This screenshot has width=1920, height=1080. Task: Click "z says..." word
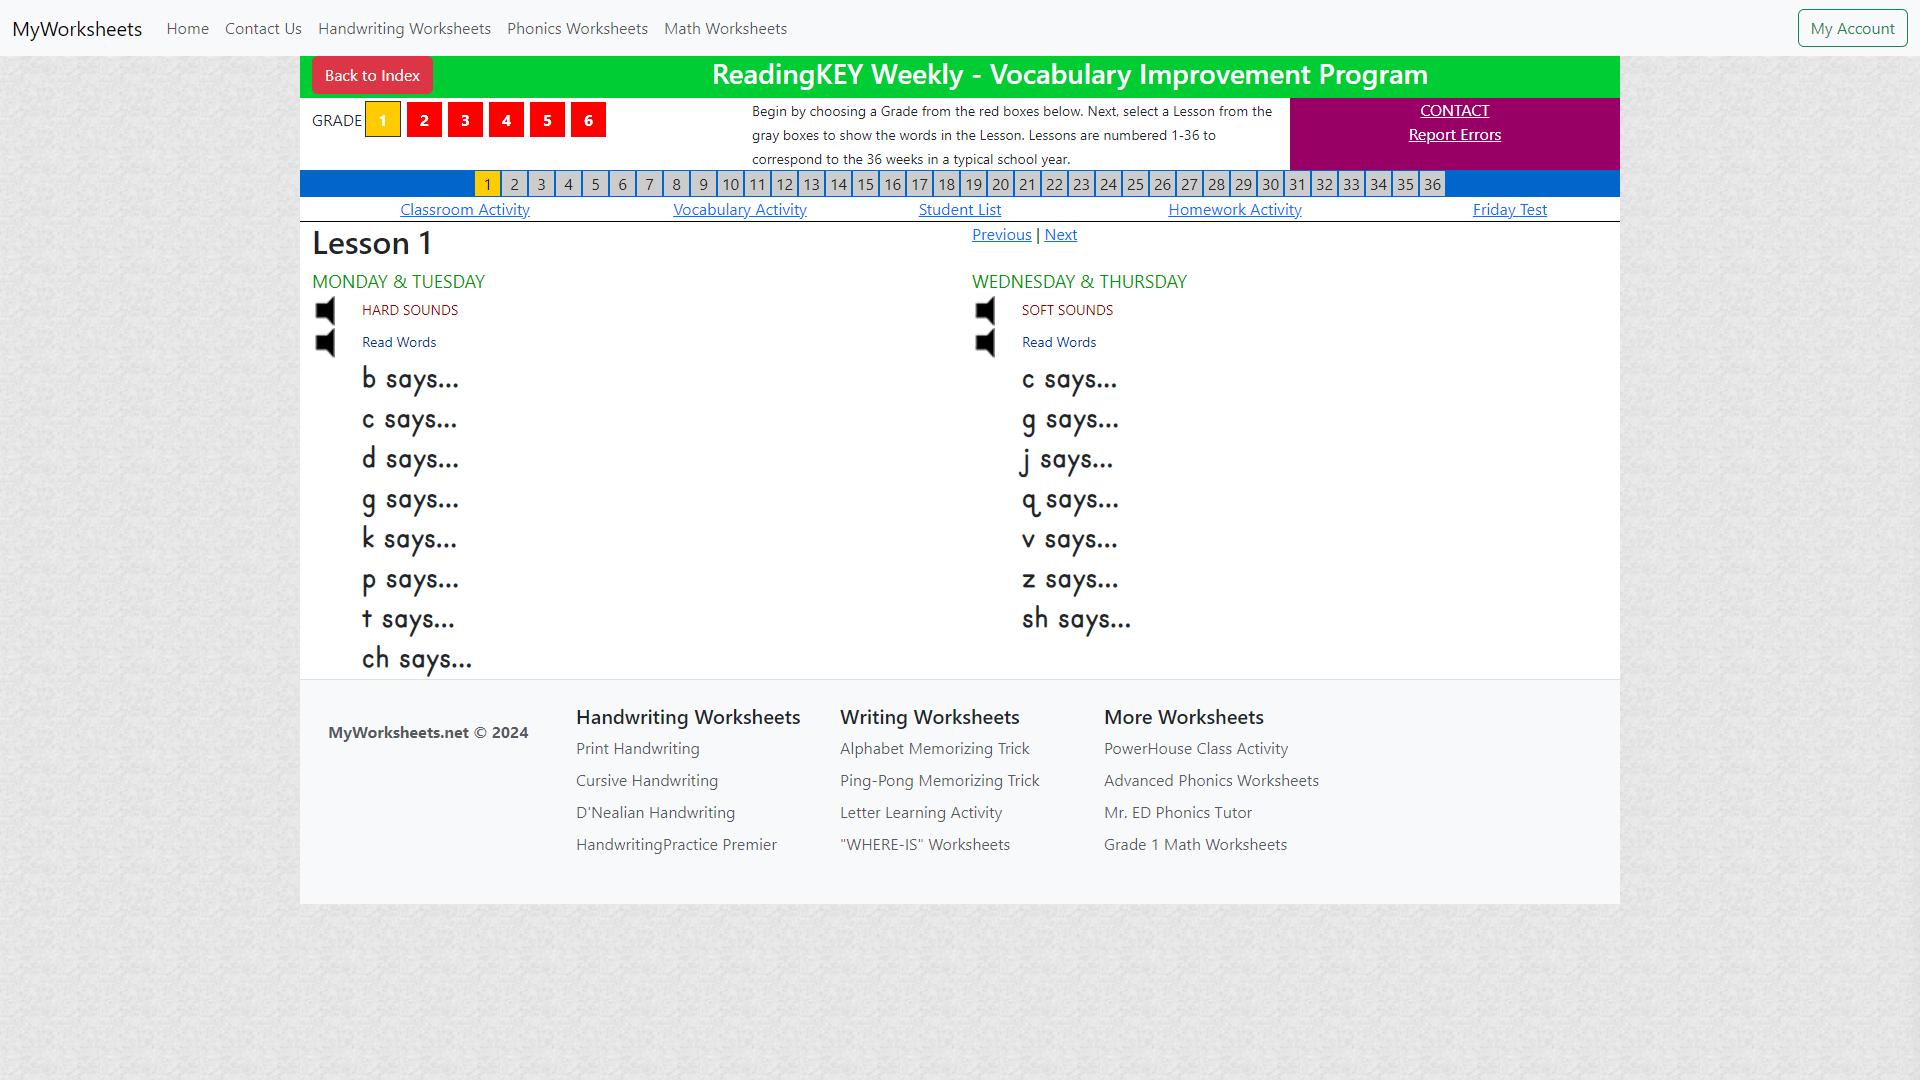click(1070, 580)
